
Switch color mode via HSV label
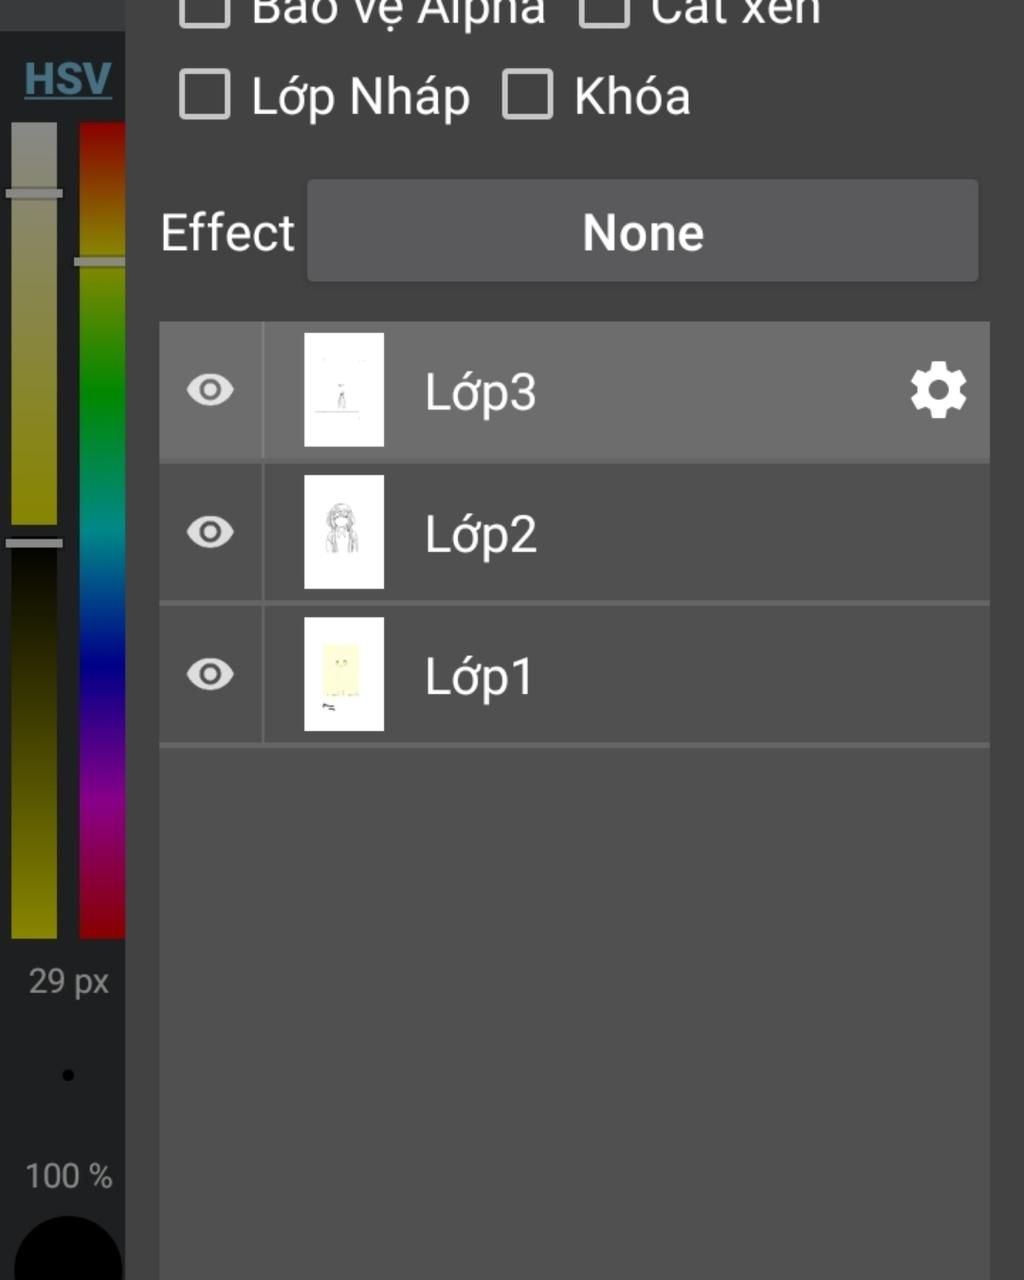(x=67, y=79)
